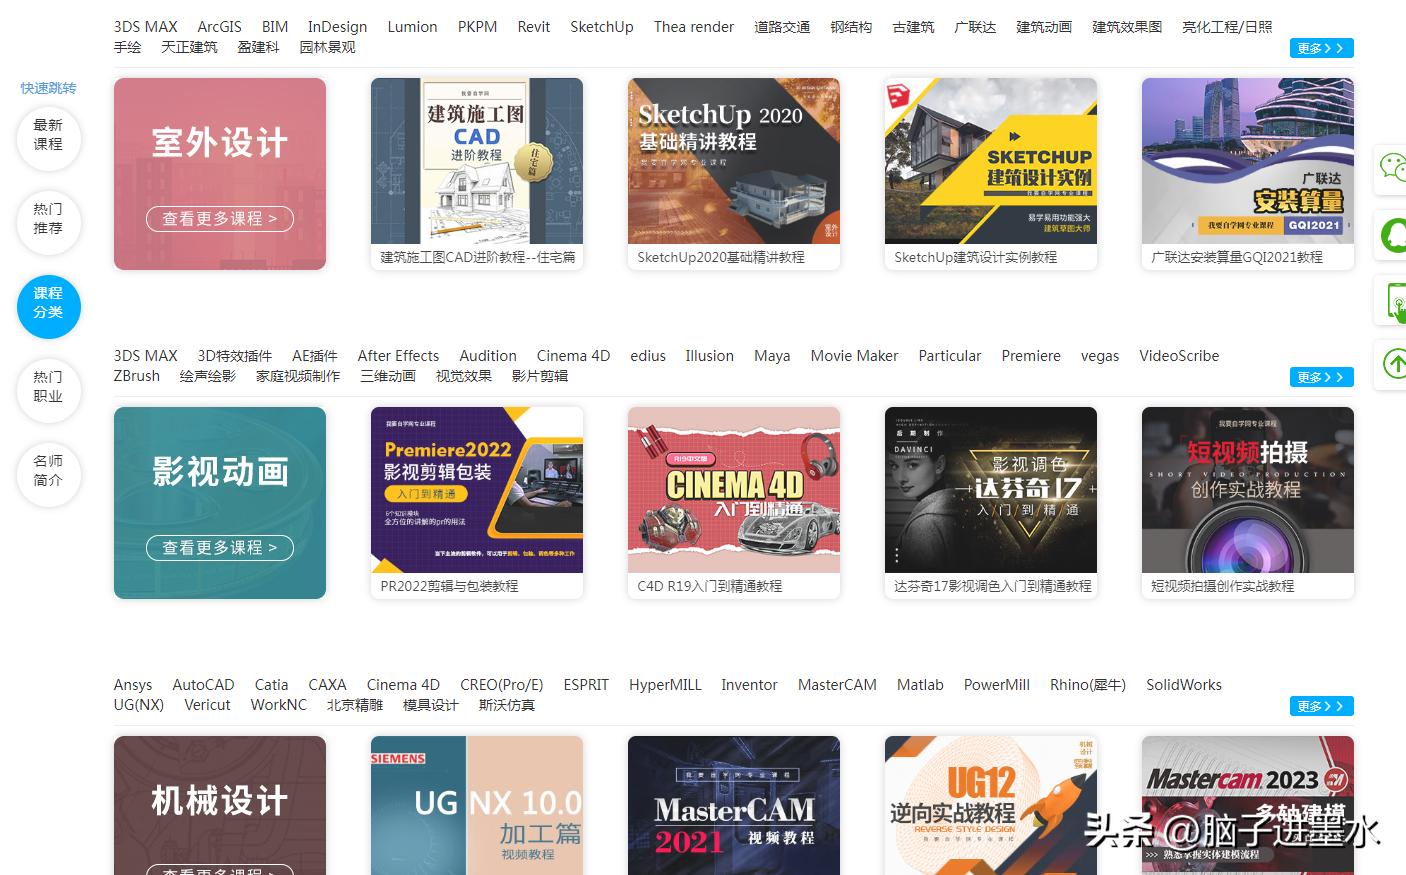The image size is (1406, 875).
Task: Open the SketchUp2020基础精讲教程 course title link
Action: tap(721, 257)
